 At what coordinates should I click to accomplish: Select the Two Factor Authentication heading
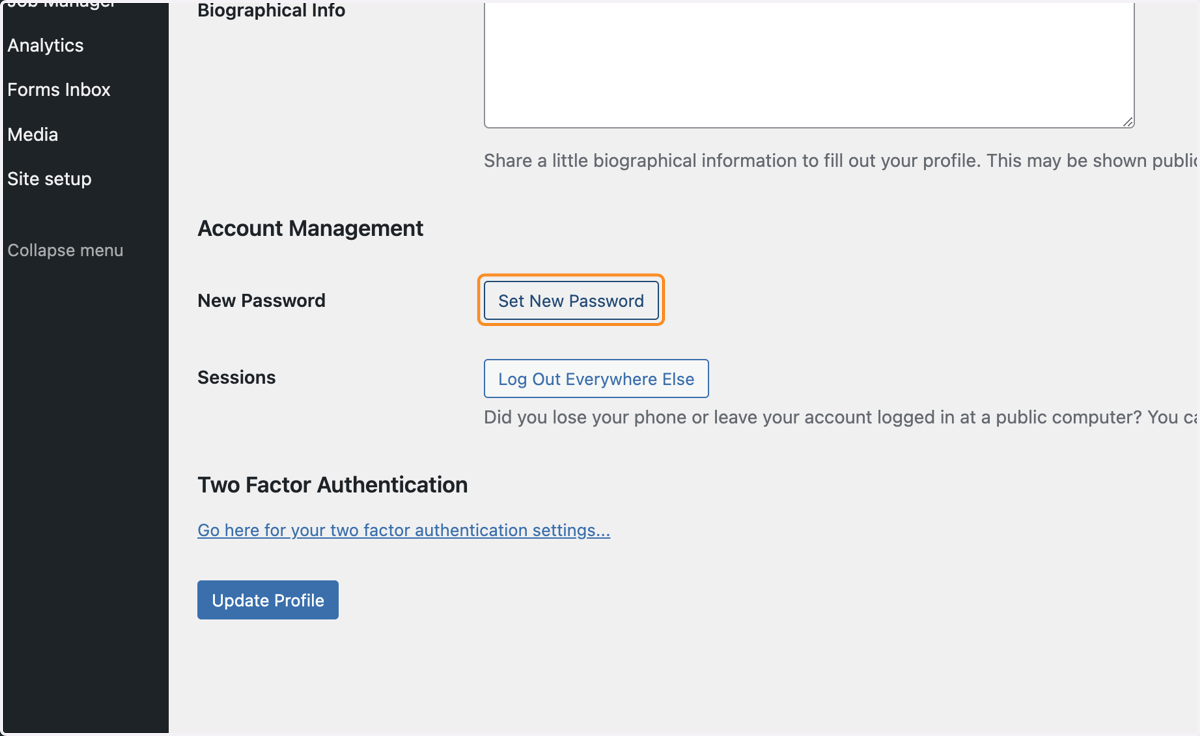(332, 485)
